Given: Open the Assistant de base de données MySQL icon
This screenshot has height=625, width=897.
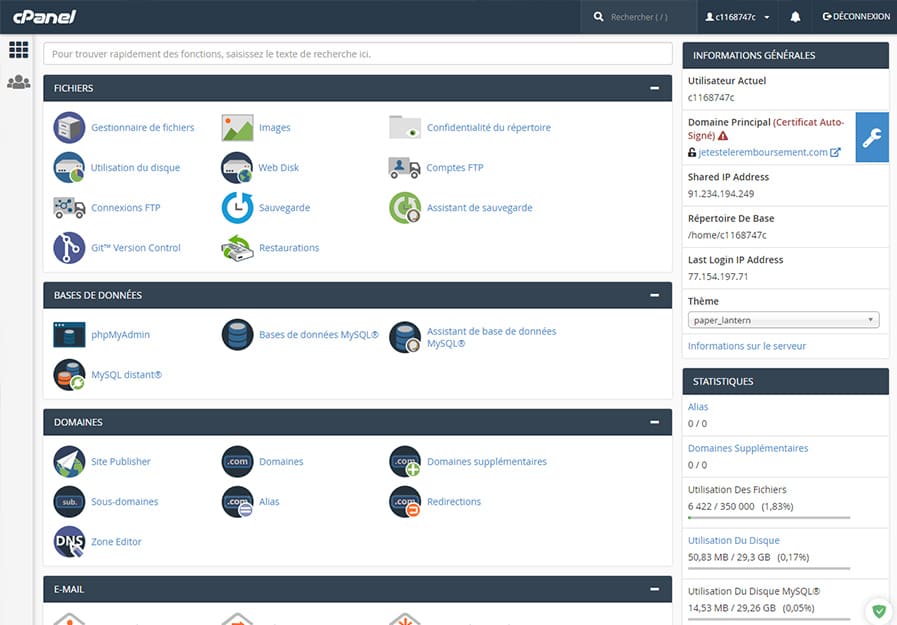Looking at the screenshot, I should (405, 337).
